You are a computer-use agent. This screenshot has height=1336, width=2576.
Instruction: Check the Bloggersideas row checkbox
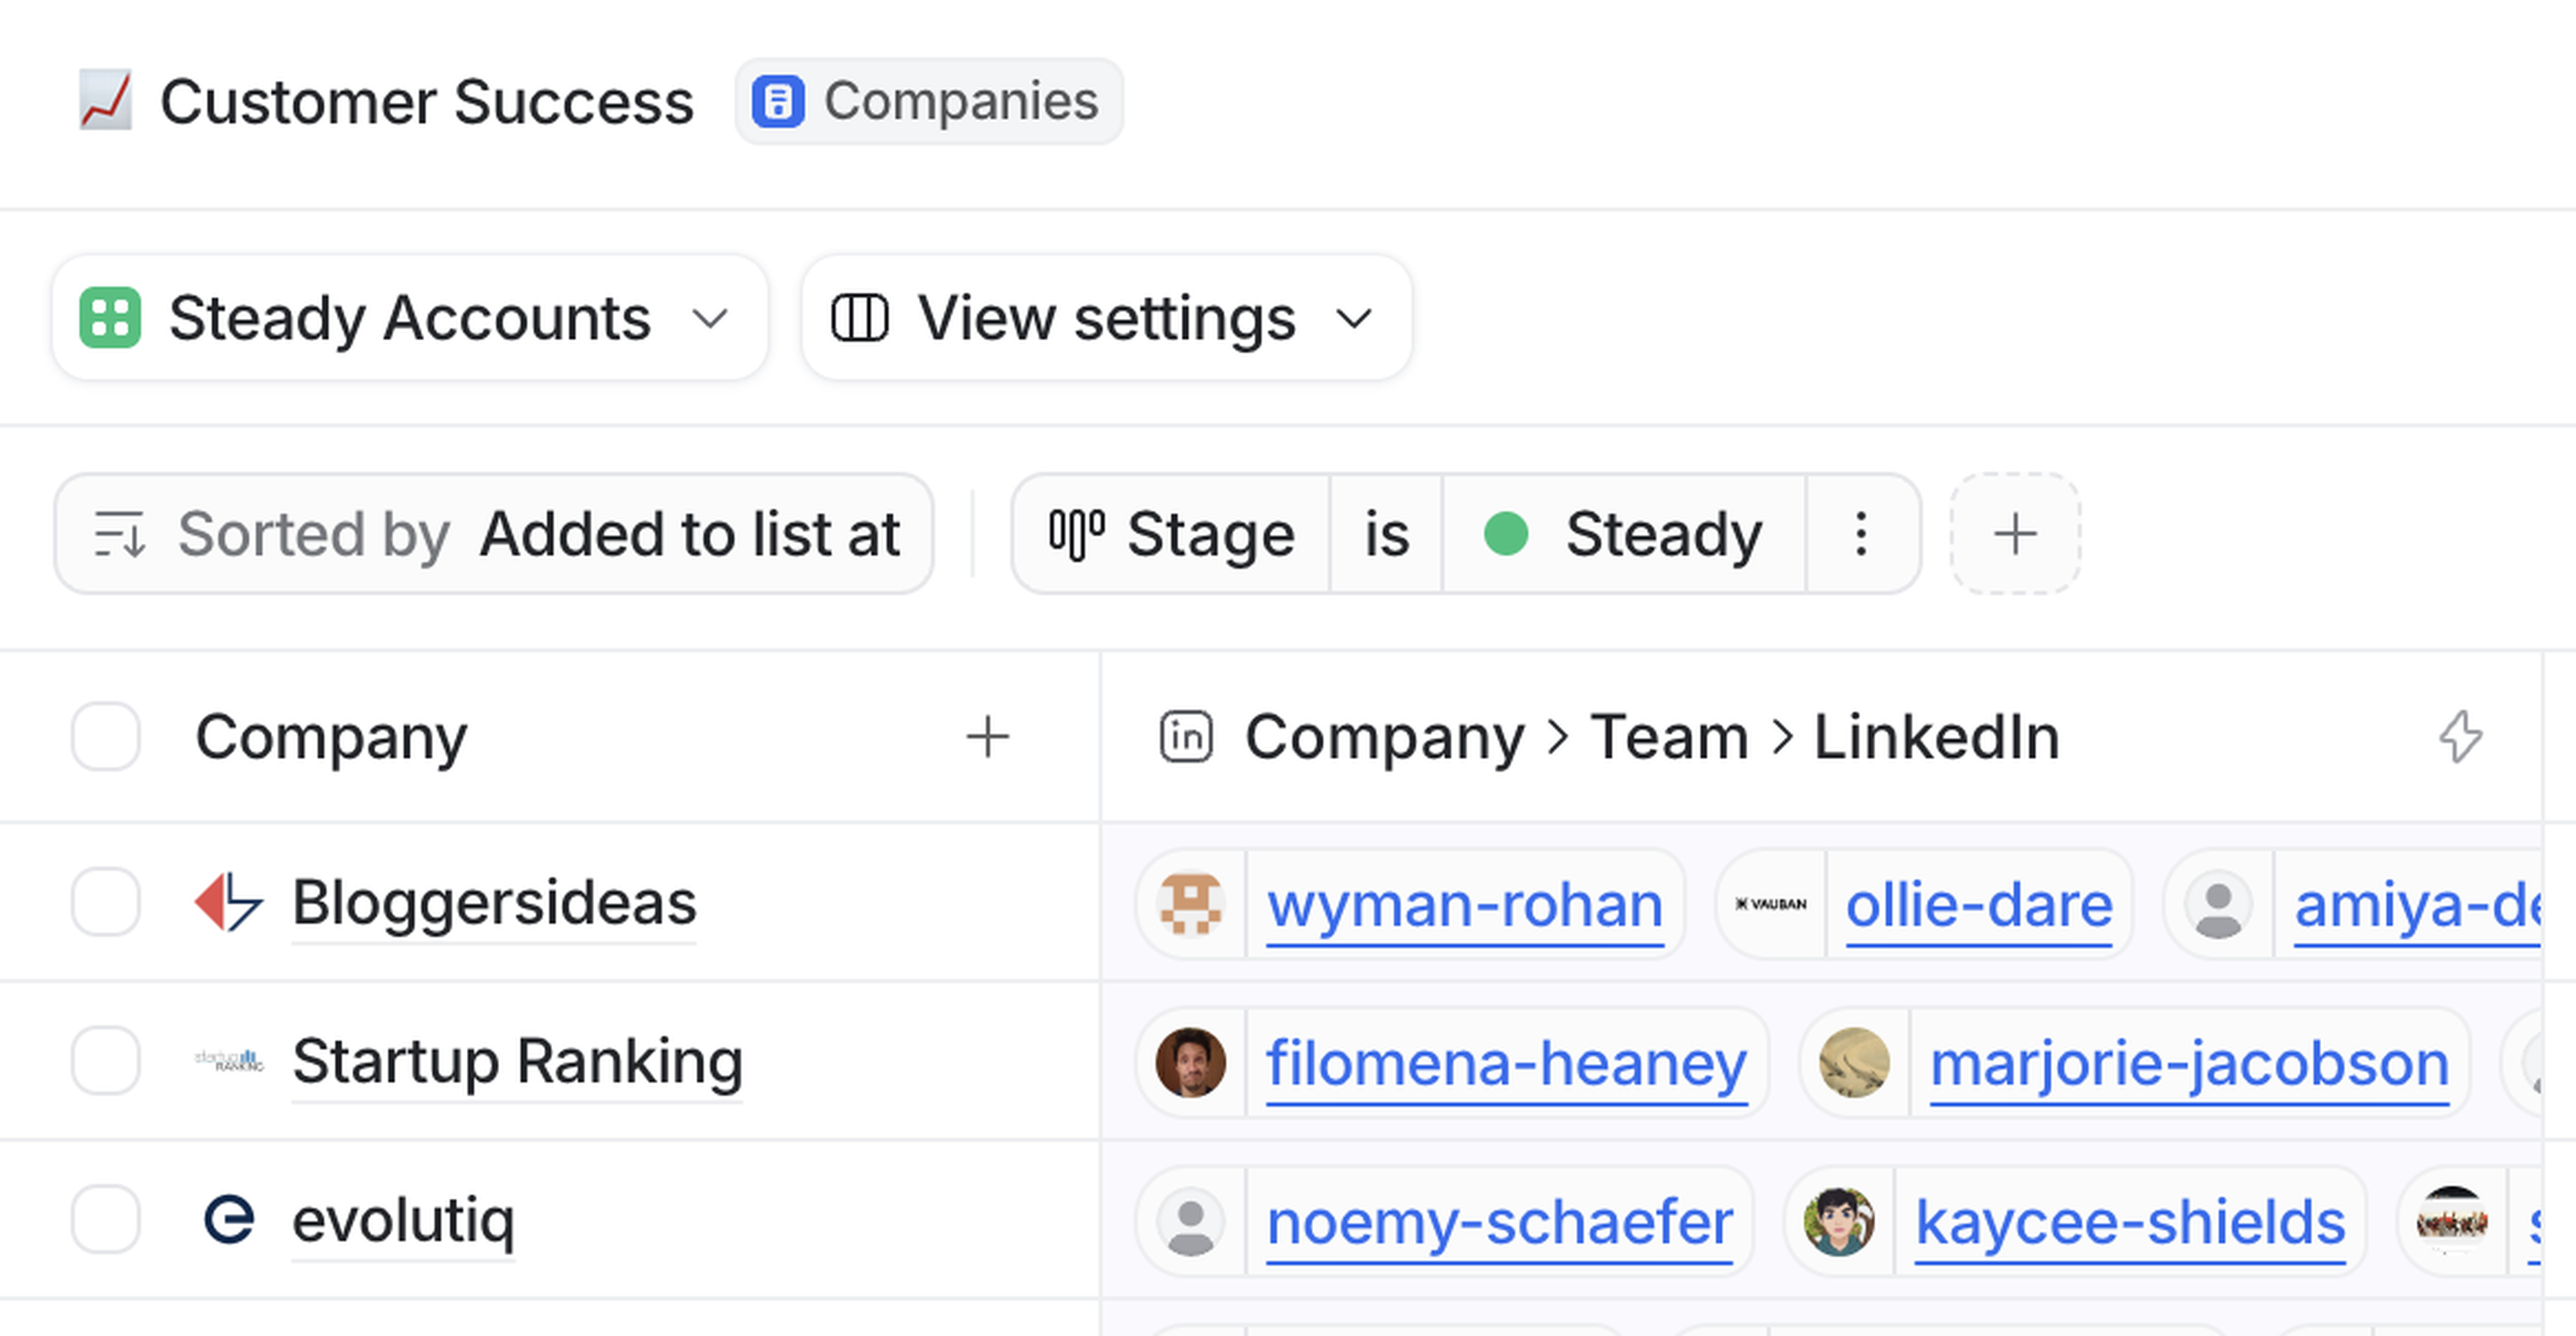click(x=106, y=902)
